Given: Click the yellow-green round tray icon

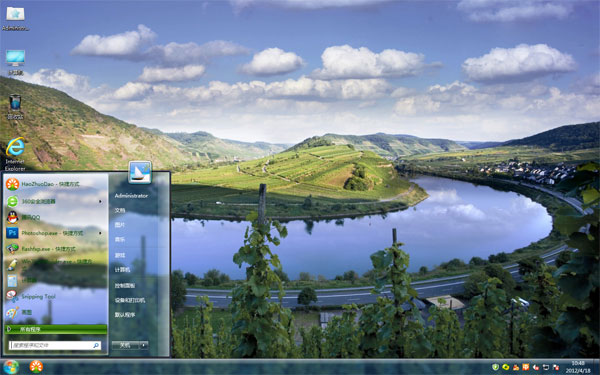Looking at the screenshot, I should click(x=505, y=367).
